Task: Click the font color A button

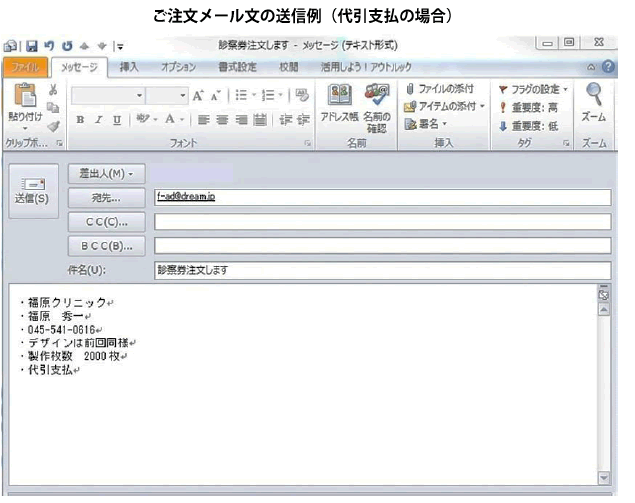Action: tap(170, 119)
